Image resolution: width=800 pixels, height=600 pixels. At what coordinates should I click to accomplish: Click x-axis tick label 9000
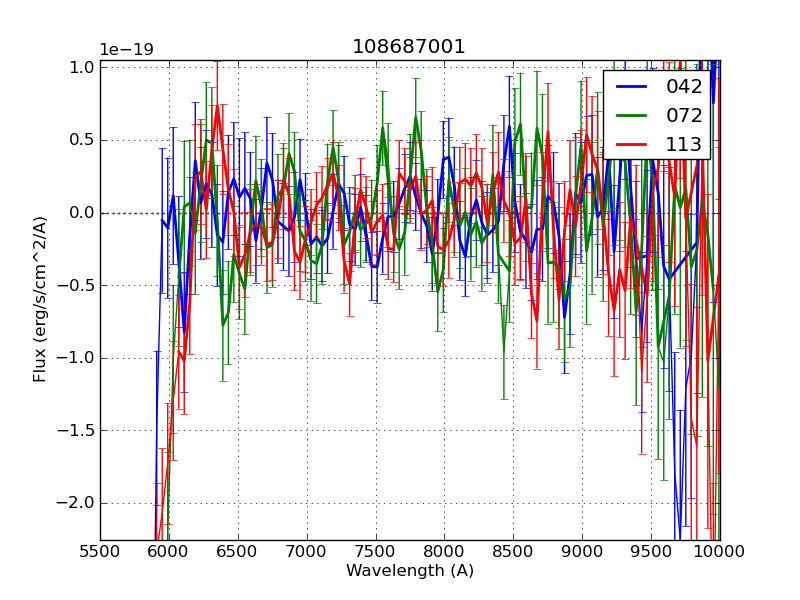point(583,550)
